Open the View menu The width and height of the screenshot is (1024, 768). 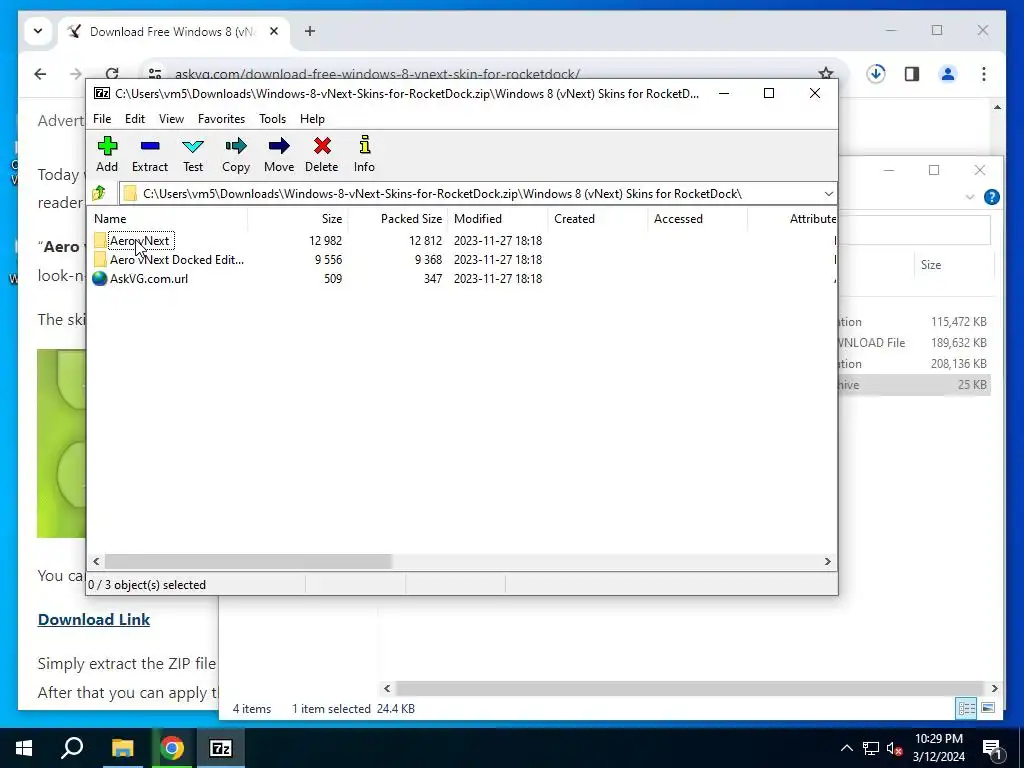pyautogui.click(x=171, y=119)
